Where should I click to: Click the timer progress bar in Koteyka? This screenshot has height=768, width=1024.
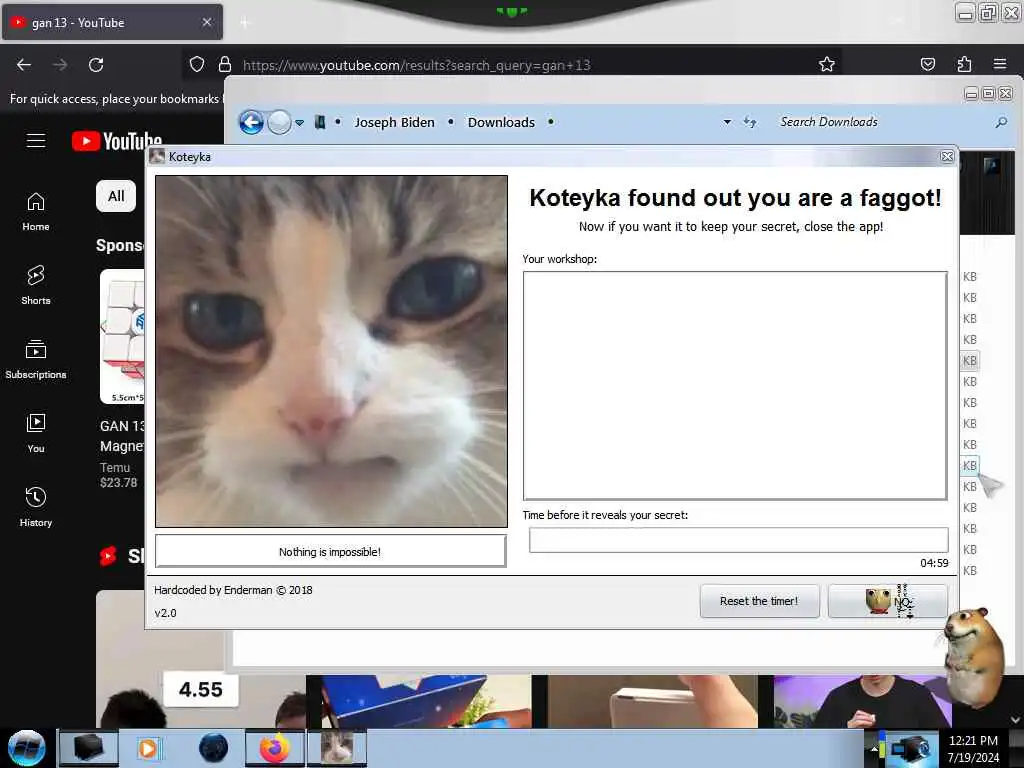[x=739, y=540]
